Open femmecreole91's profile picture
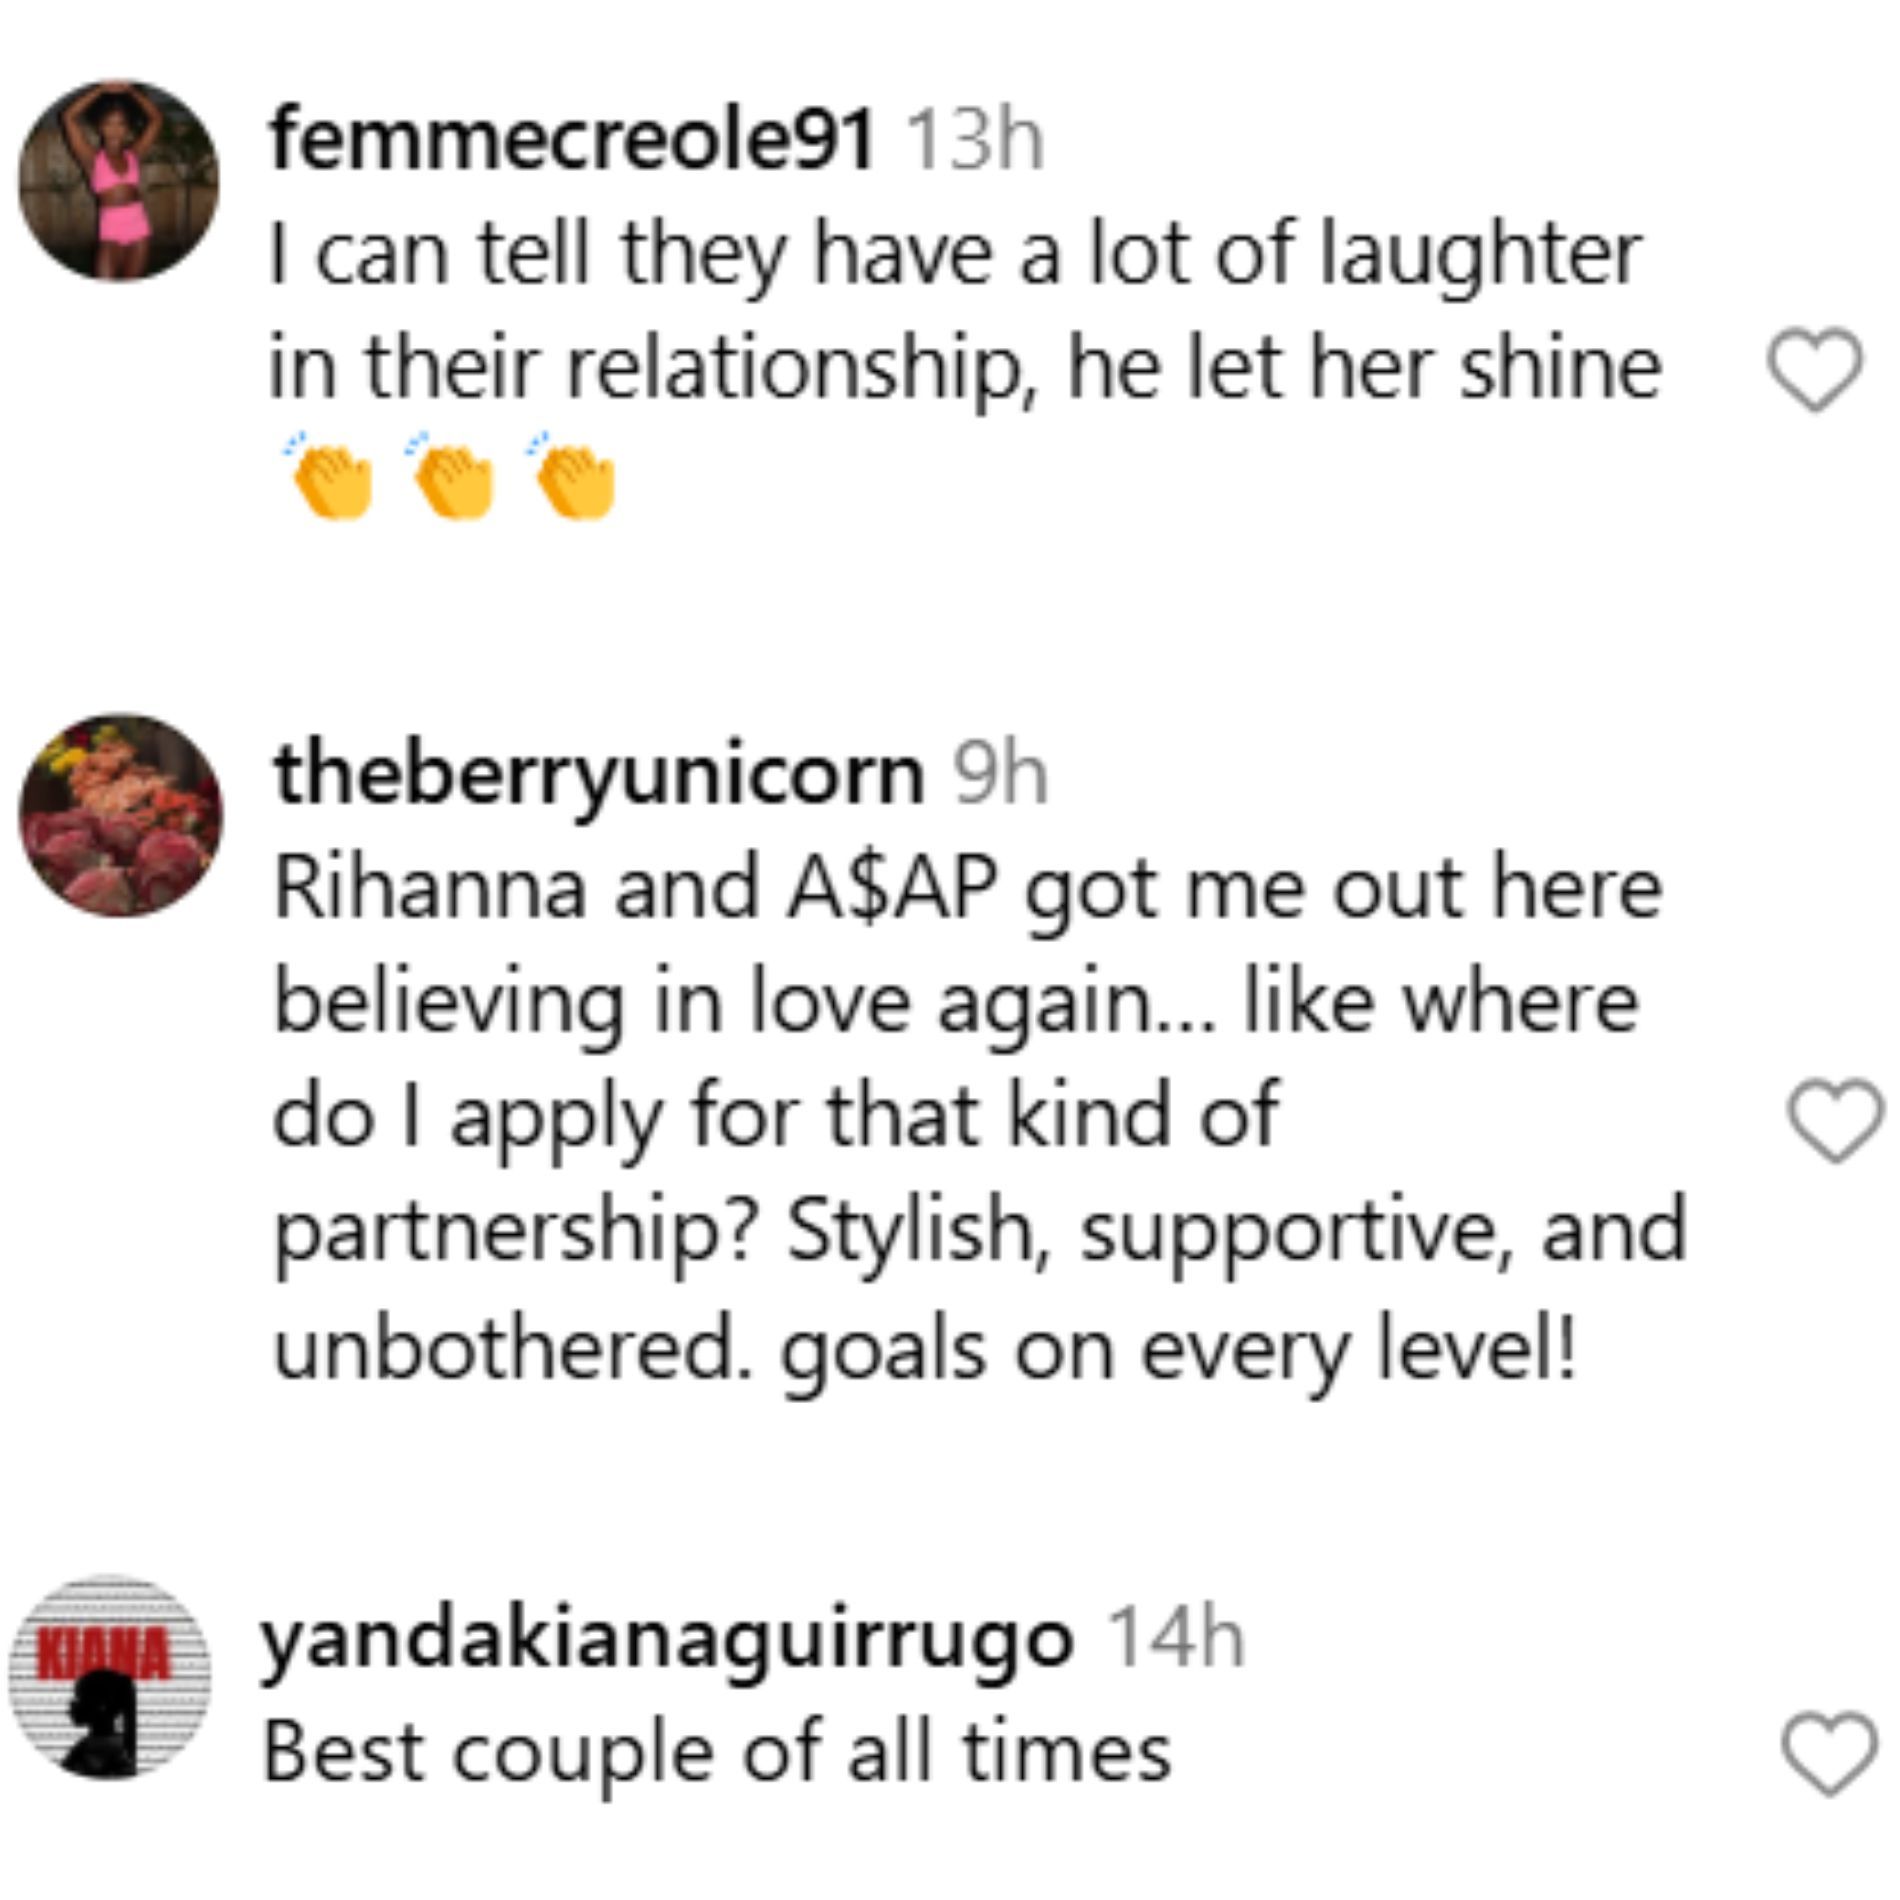The width and height of the screenshot is (1900, 1900). pyautogui.click(x=118, y=181)
